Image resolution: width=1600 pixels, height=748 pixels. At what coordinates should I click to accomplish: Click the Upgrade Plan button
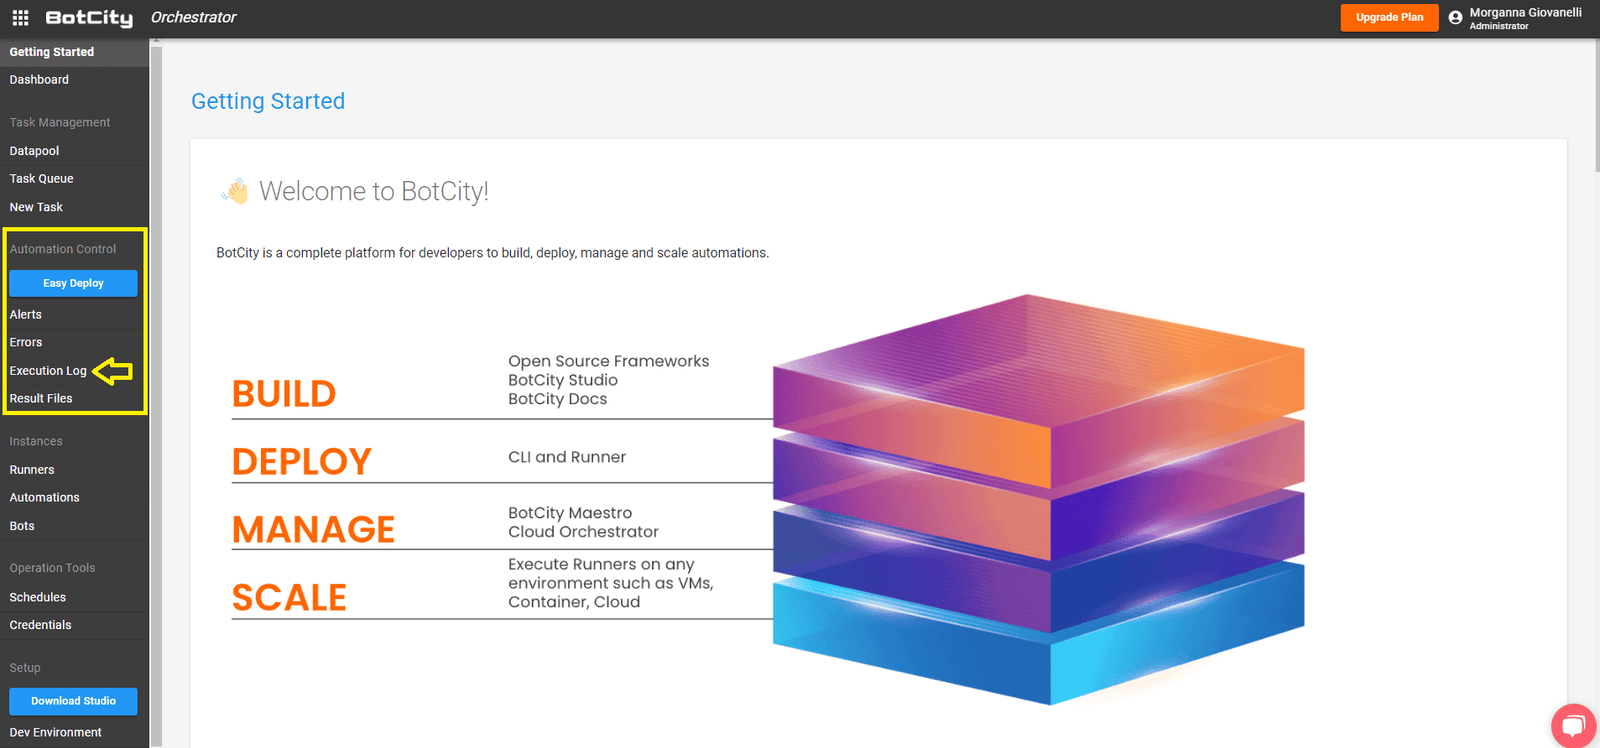tap(1389, 18)
